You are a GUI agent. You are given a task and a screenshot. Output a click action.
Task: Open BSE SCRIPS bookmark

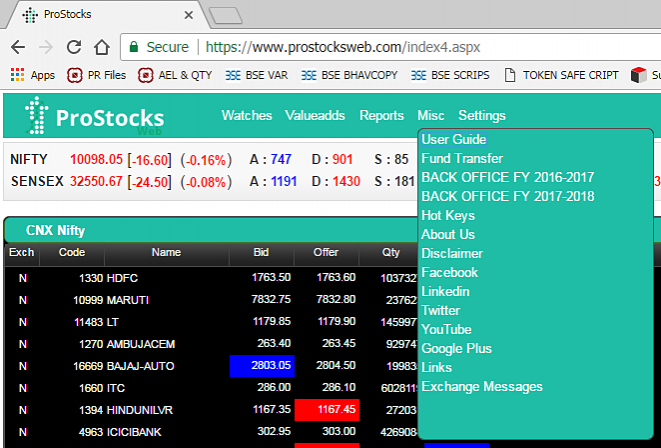(450, 75)
